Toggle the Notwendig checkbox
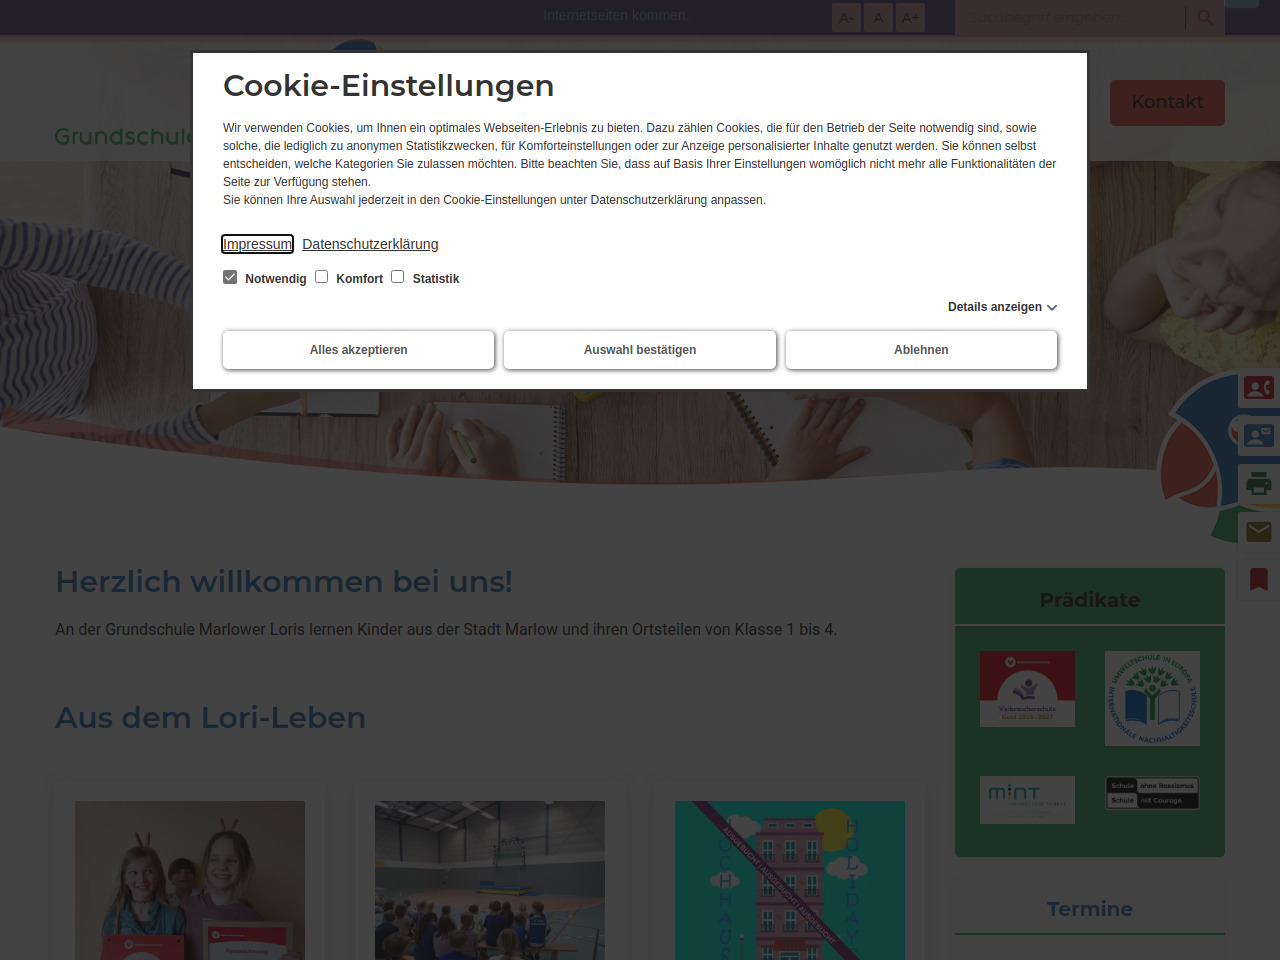The height and width of the screenshot is (960, 1280). click(230, 277)
